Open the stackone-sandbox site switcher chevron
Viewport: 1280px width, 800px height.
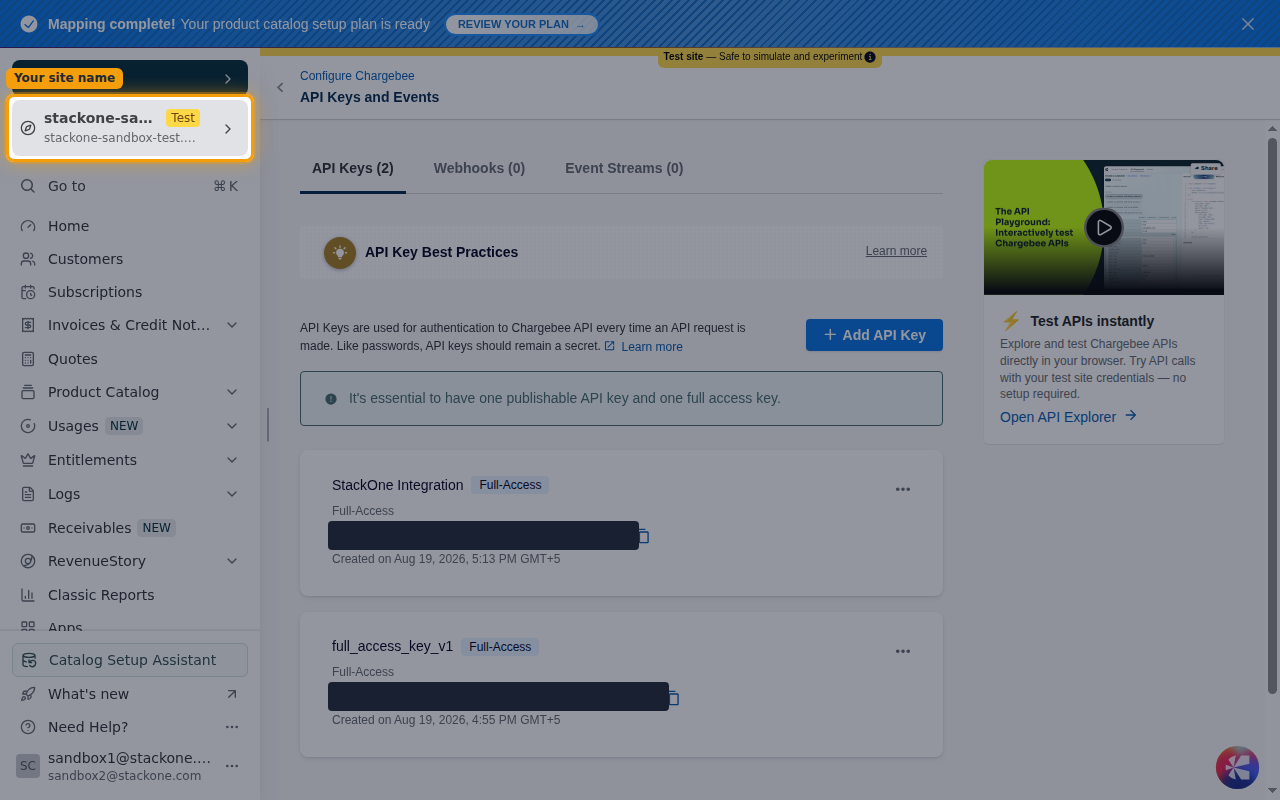coord(228,128)
